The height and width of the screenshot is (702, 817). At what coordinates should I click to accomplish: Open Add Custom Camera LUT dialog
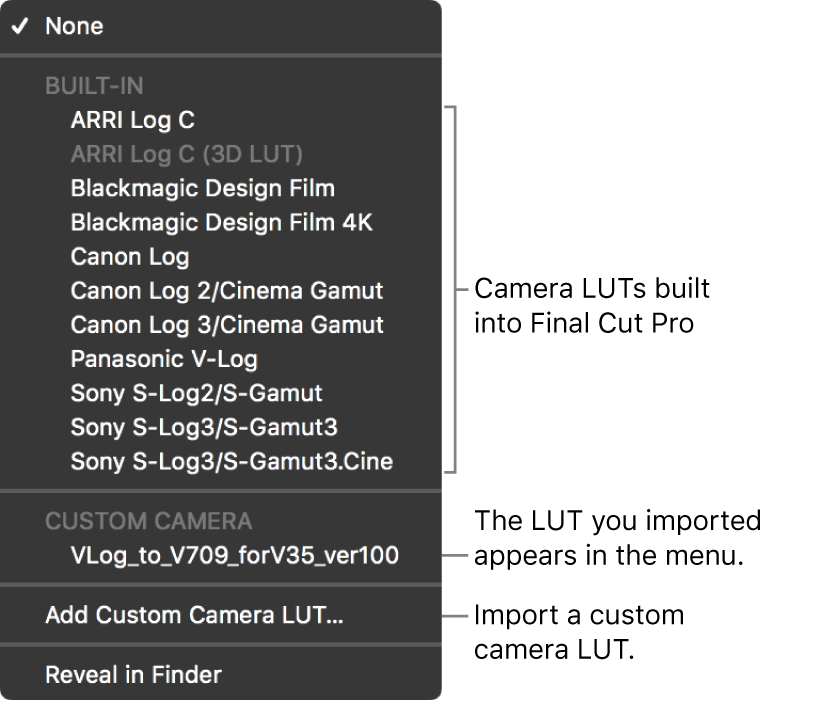tap(220, 615)
